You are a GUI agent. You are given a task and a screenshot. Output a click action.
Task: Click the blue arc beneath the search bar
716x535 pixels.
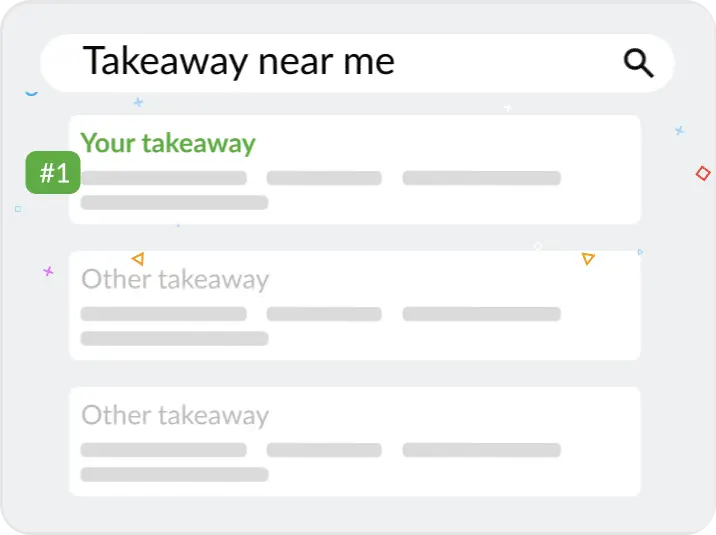[32, 94]
